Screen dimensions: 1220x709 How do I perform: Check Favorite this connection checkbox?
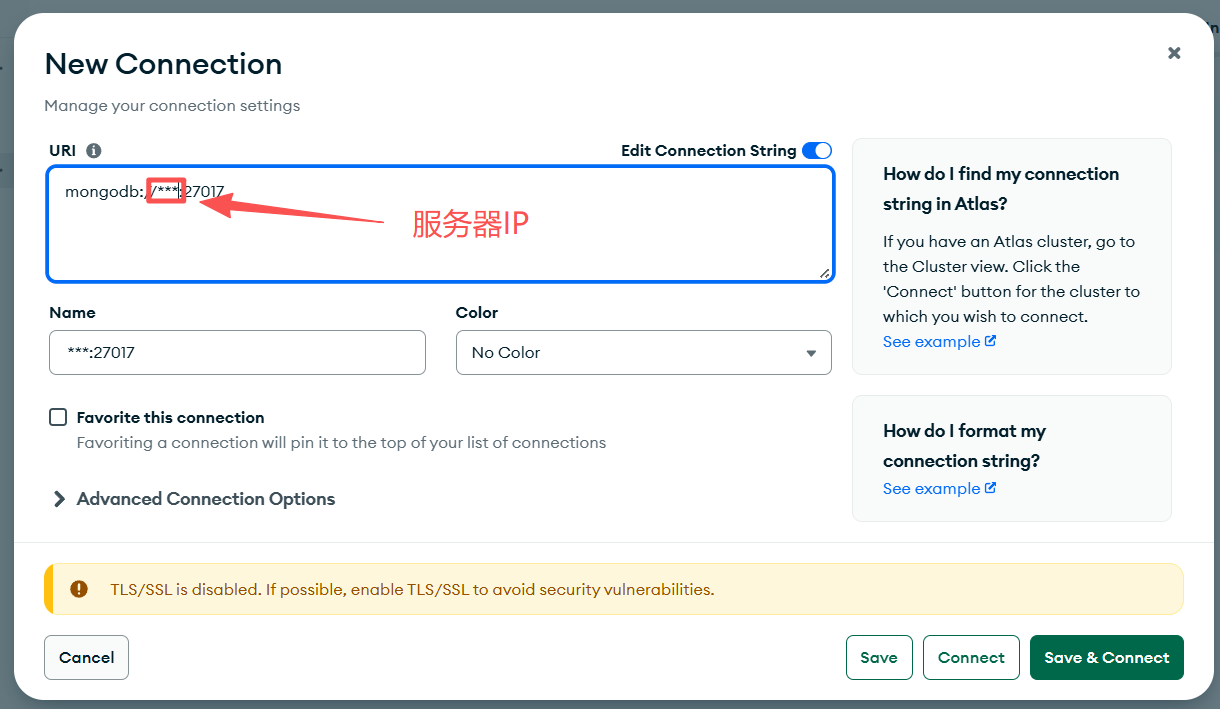58,417
